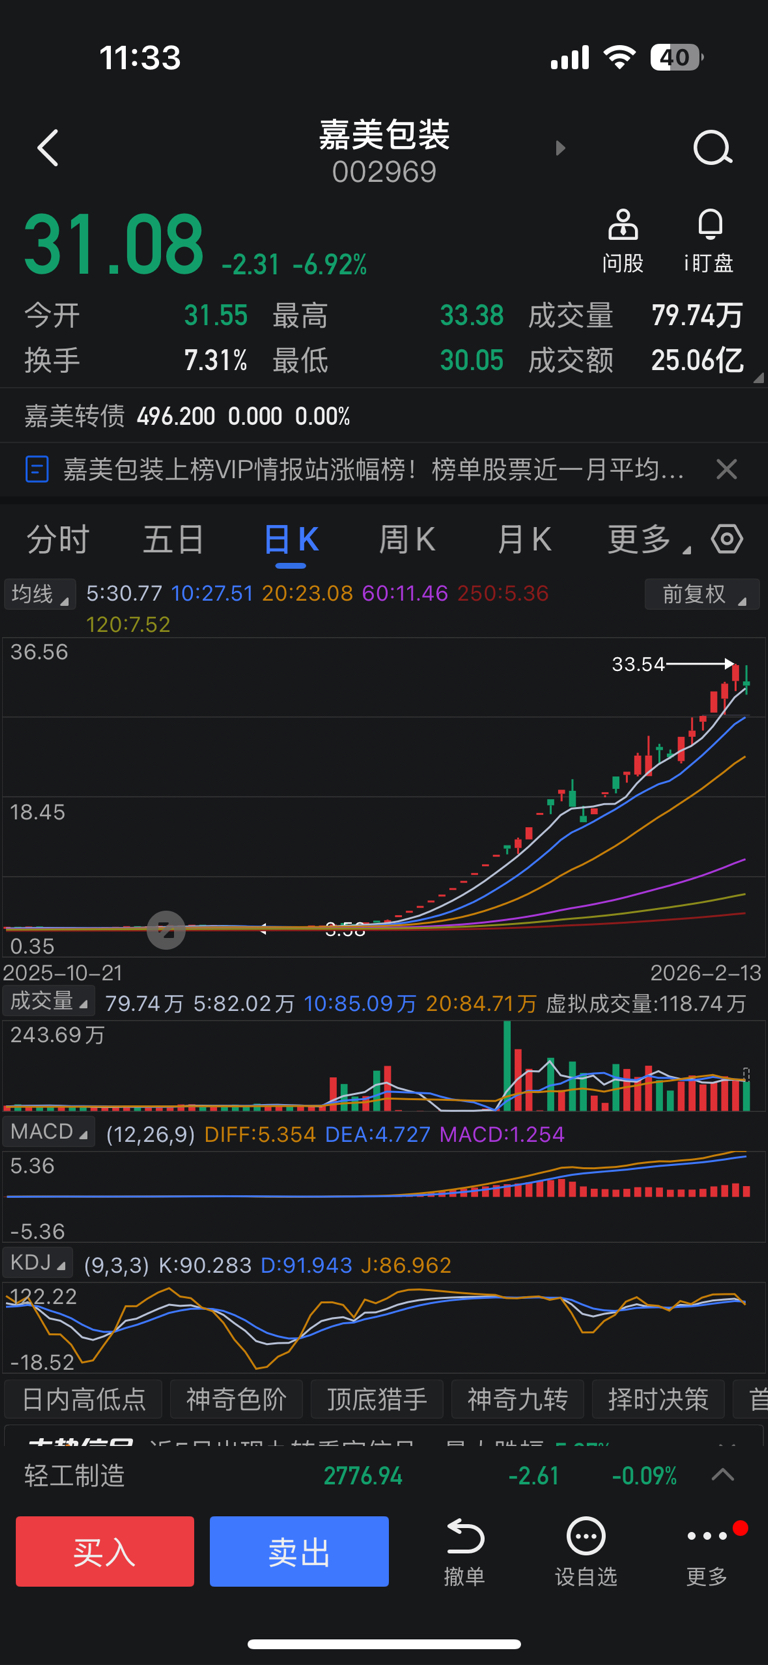Tap the gray circular marker on chart
This screenshot has width=769, height=1665.
[166, 930]
